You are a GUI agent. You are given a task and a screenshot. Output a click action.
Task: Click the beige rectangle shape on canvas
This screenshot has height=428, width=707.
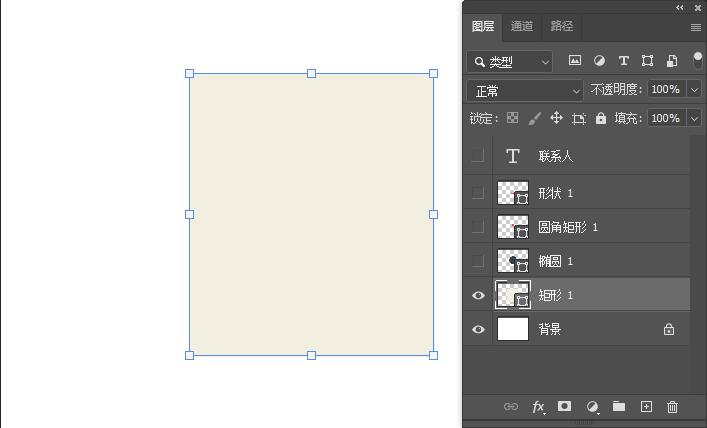click(x=311, y=214)
